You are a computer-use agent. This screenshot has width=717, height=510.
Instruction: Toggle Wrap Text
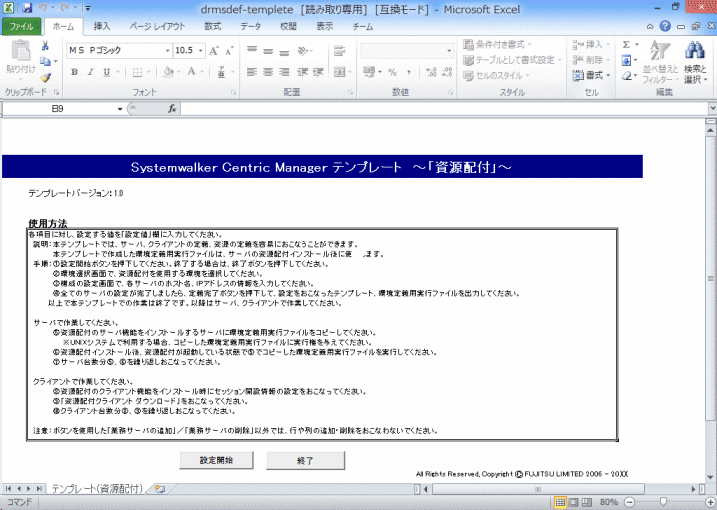(x=339, y=50)
